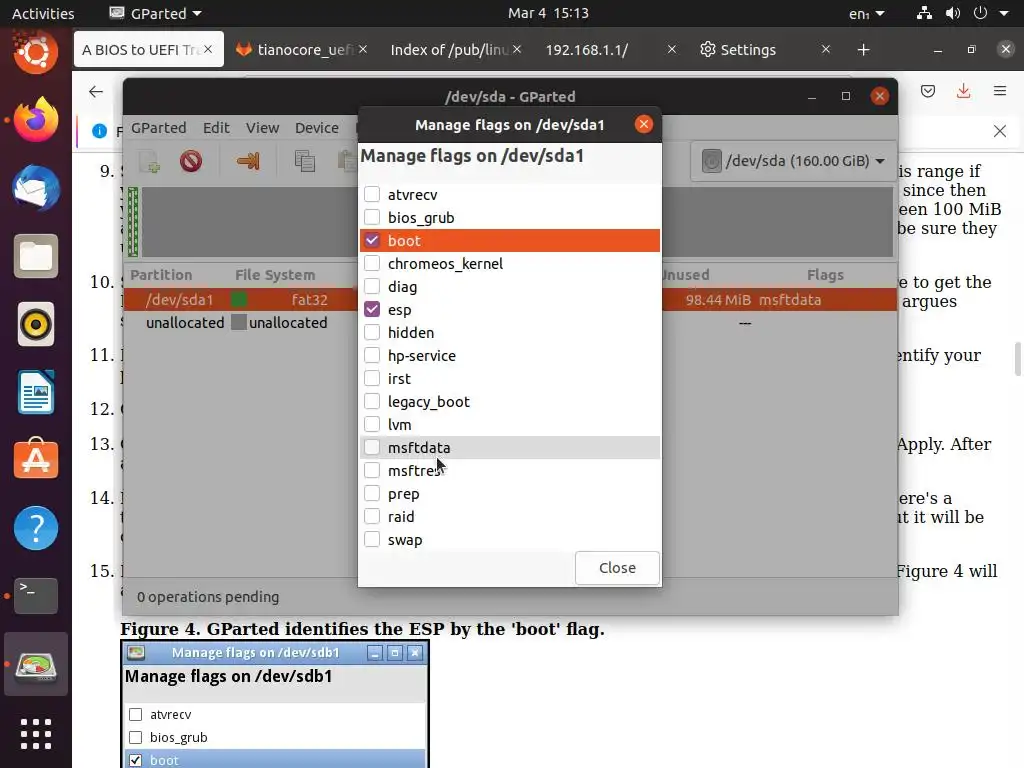Screen dimensions: 1024x768
Task: Open the /dev/sda device selector dropdown
Action: [x=793, y=161]
